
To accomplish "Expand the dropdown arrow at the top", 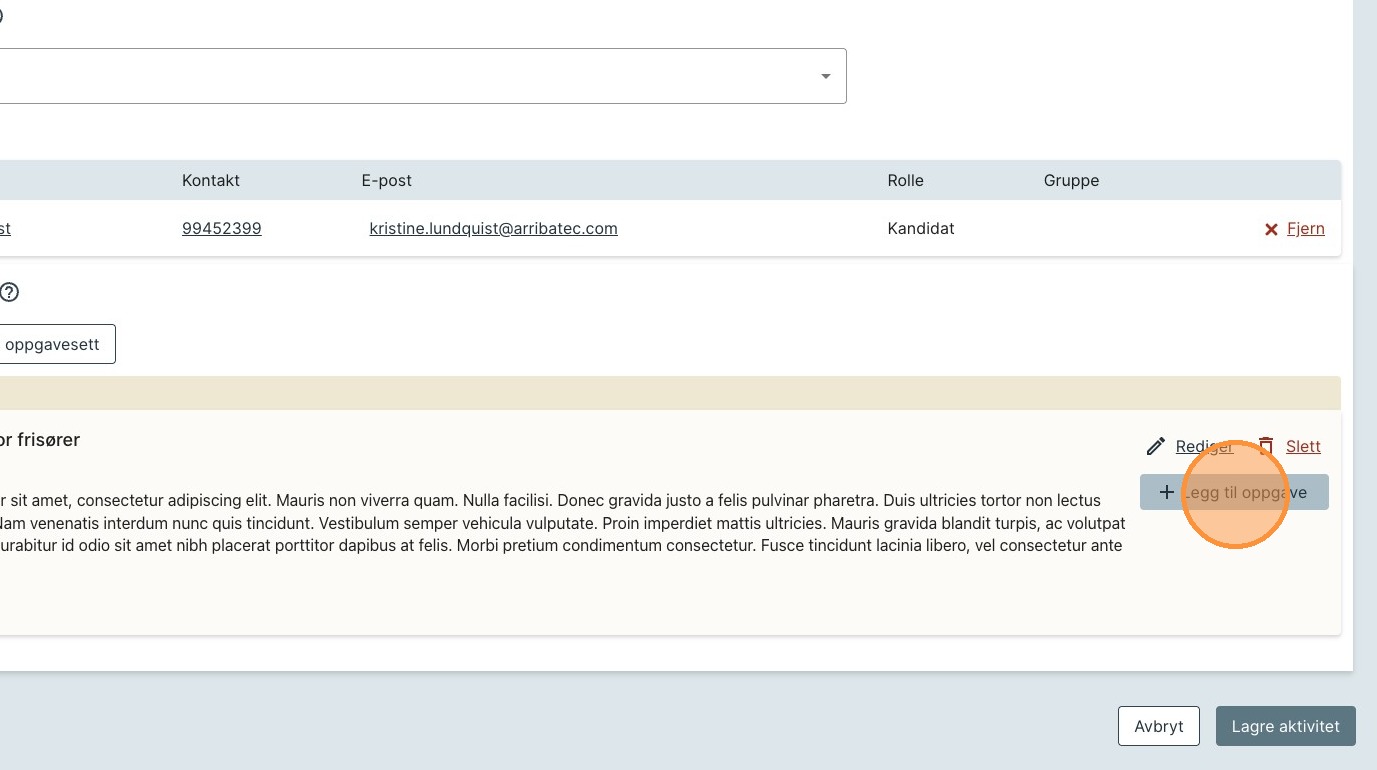I will pyautogui.click(x=826, y=76).
